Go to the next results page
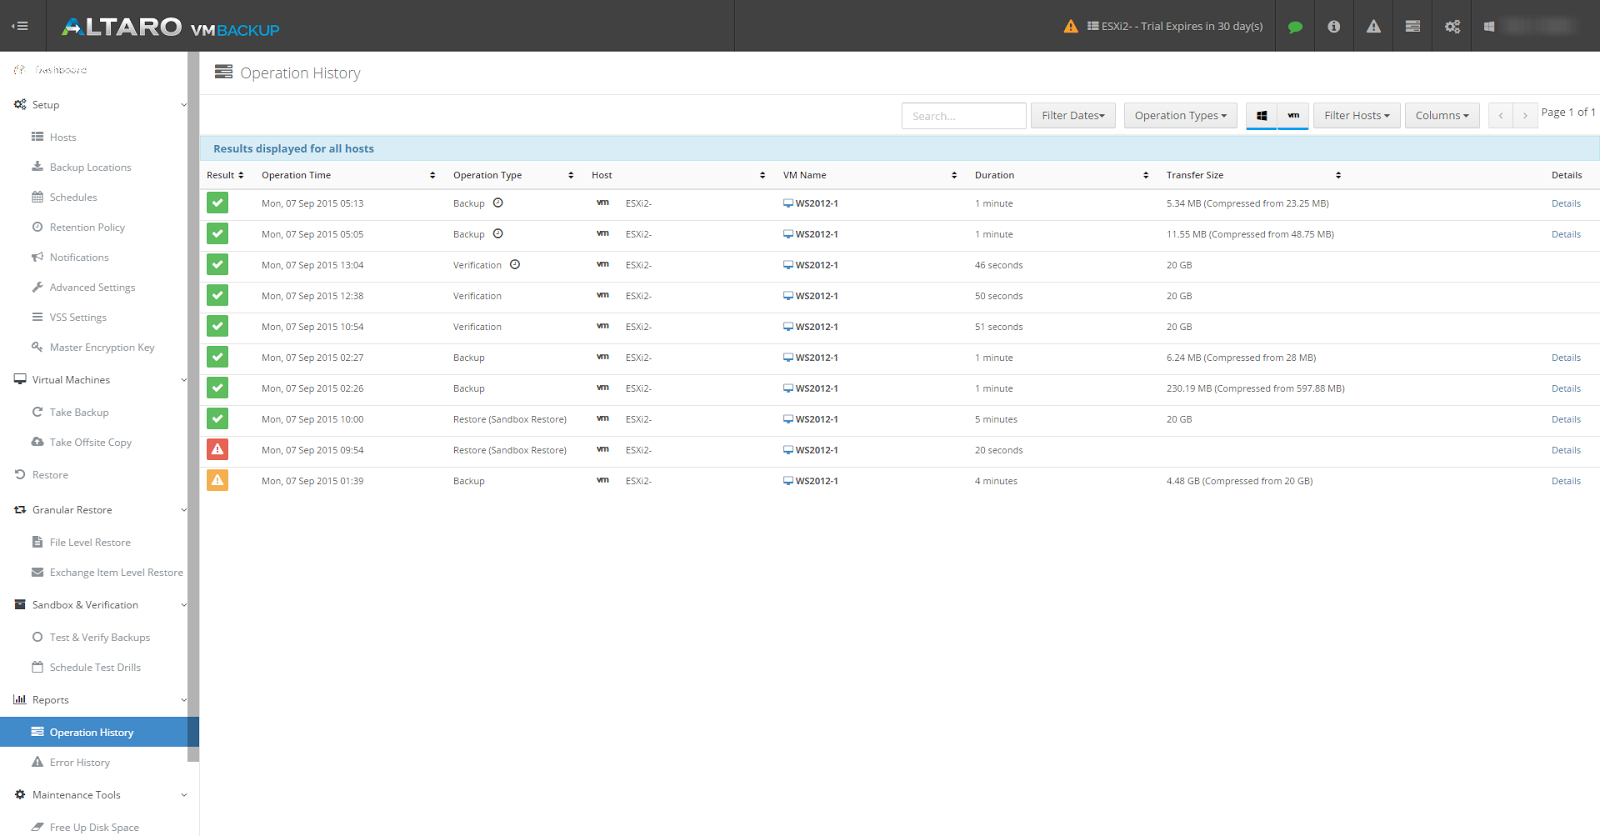 pos(1525,116)
